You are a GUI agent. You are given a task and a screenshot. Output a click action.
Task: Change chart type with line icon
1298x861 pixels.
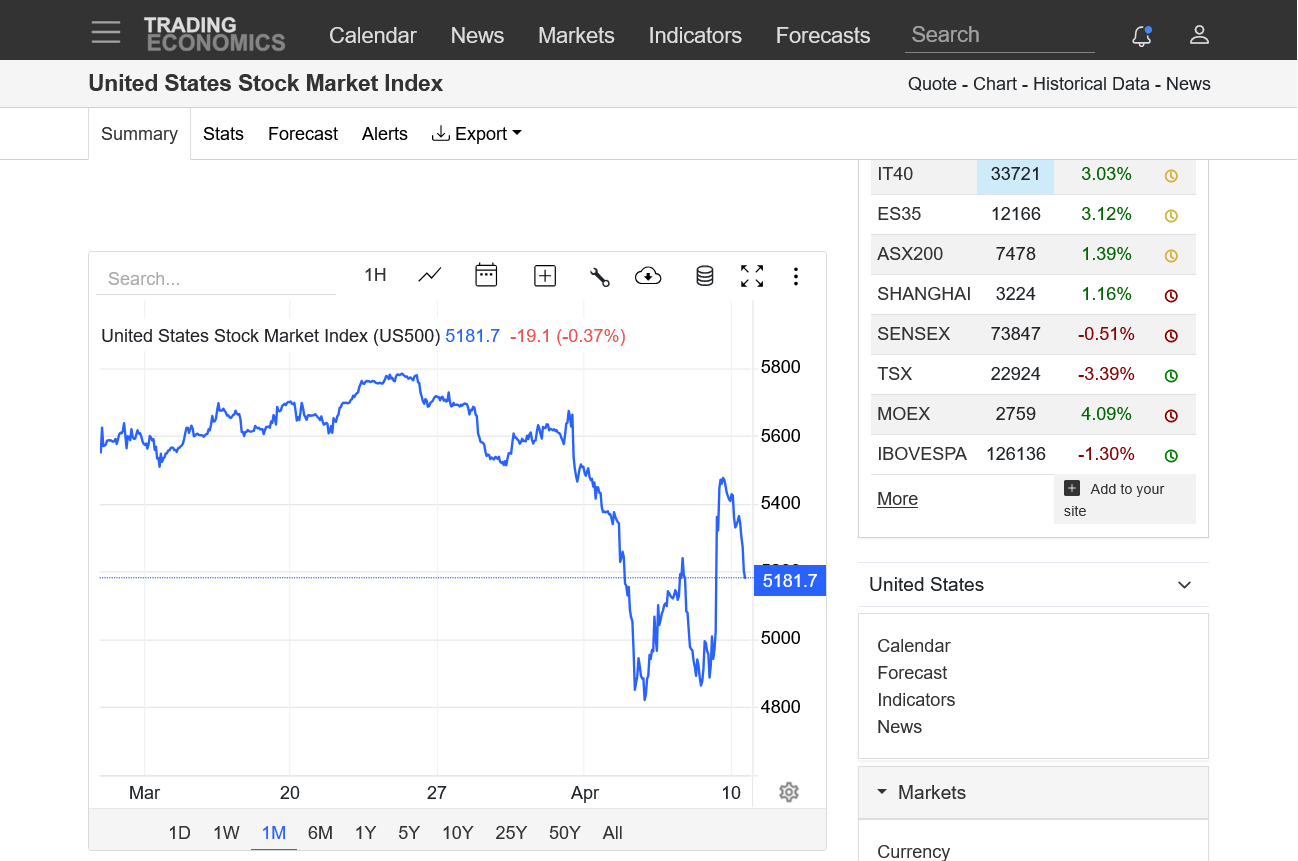430,275
